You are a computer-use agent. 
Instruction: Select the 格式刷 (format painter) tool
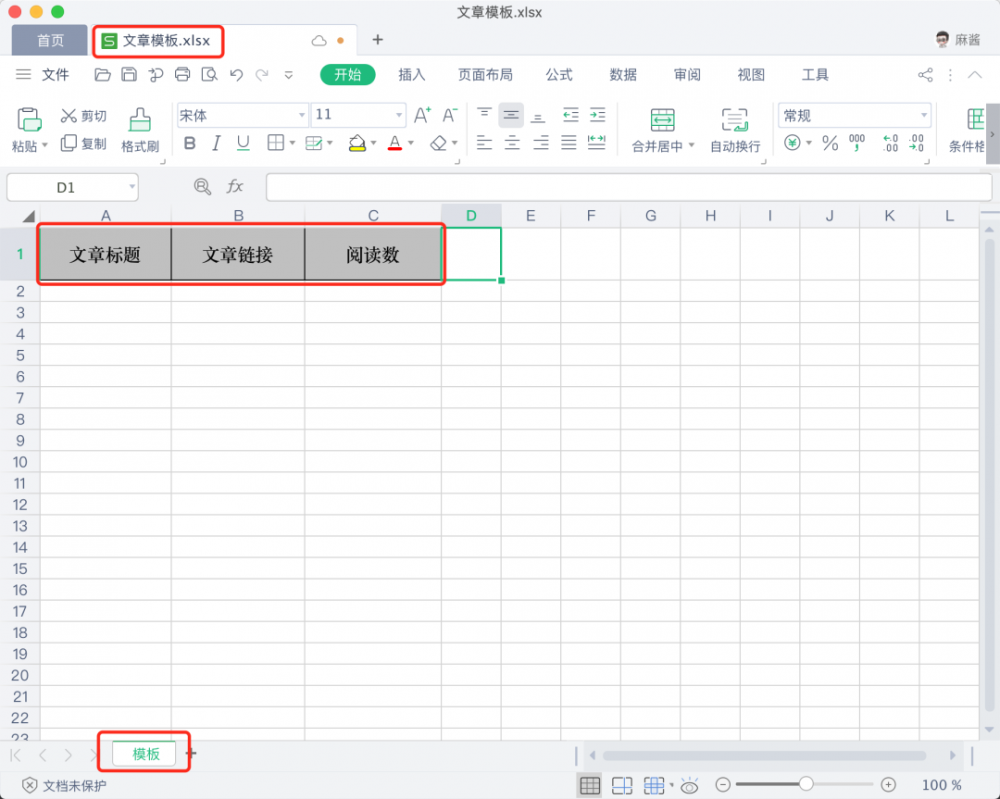(139, 130)
